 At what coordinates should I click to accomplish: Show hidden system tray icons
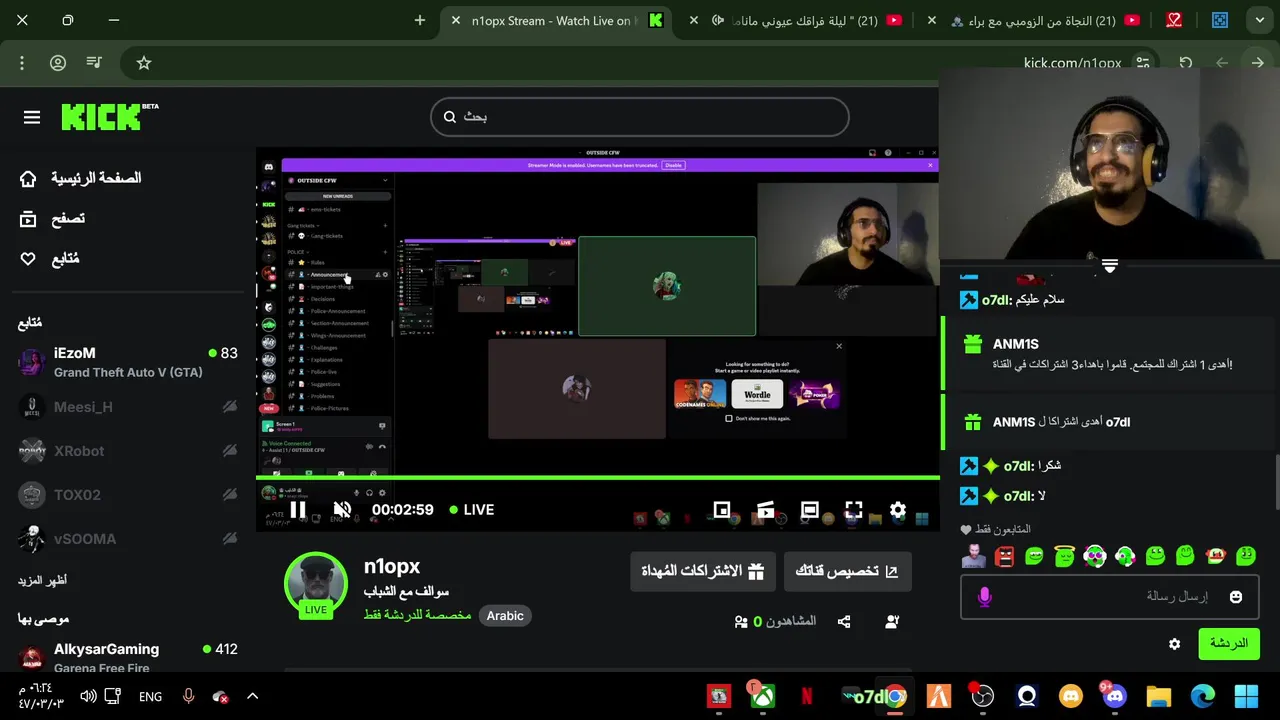click(x=253, y=696)
